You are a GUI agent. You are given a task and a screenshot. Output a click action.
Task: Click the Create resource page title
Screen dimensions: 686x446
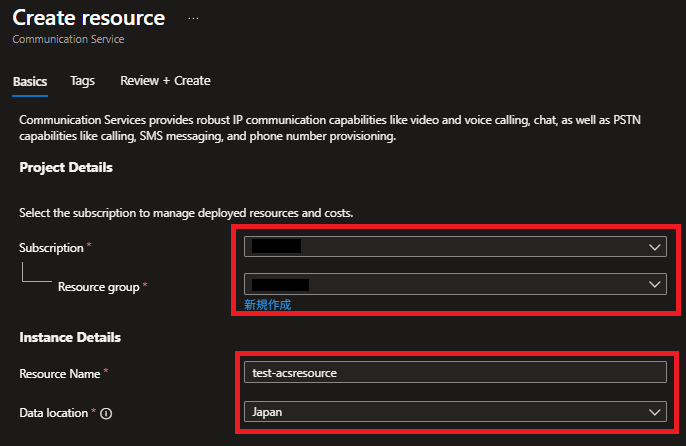click(88, 18)
